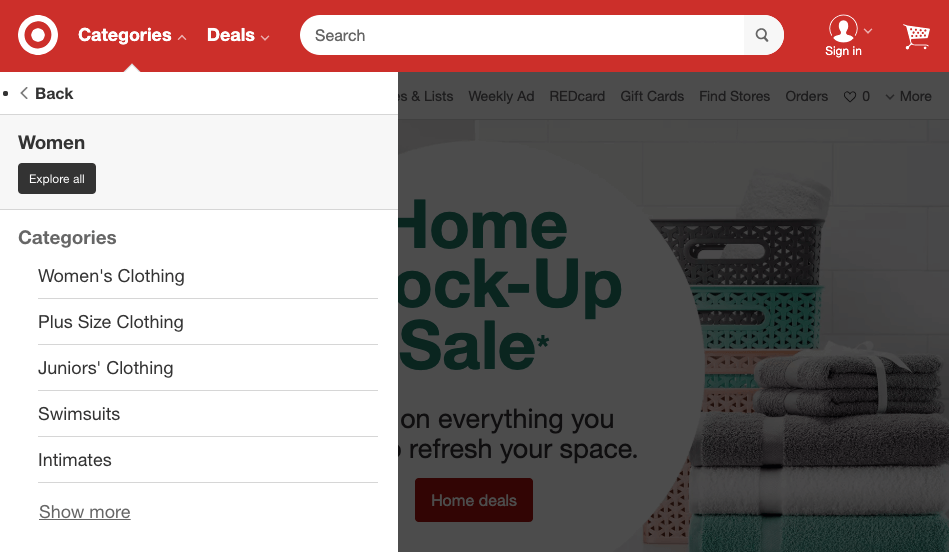Click the Explore all button
The height and width of the screenshot is (552, 949).
pos(57,179)
